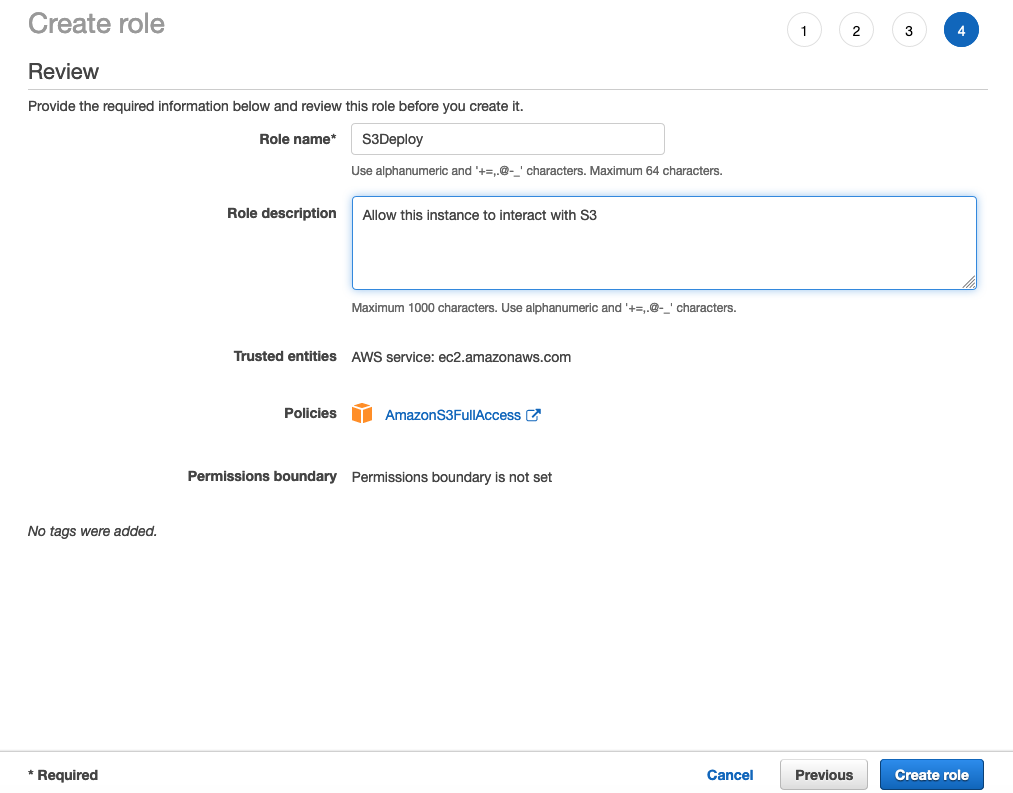Click the '* Required' footnote
Viewport: 1013px width, 793px height.
pos(63,775)
